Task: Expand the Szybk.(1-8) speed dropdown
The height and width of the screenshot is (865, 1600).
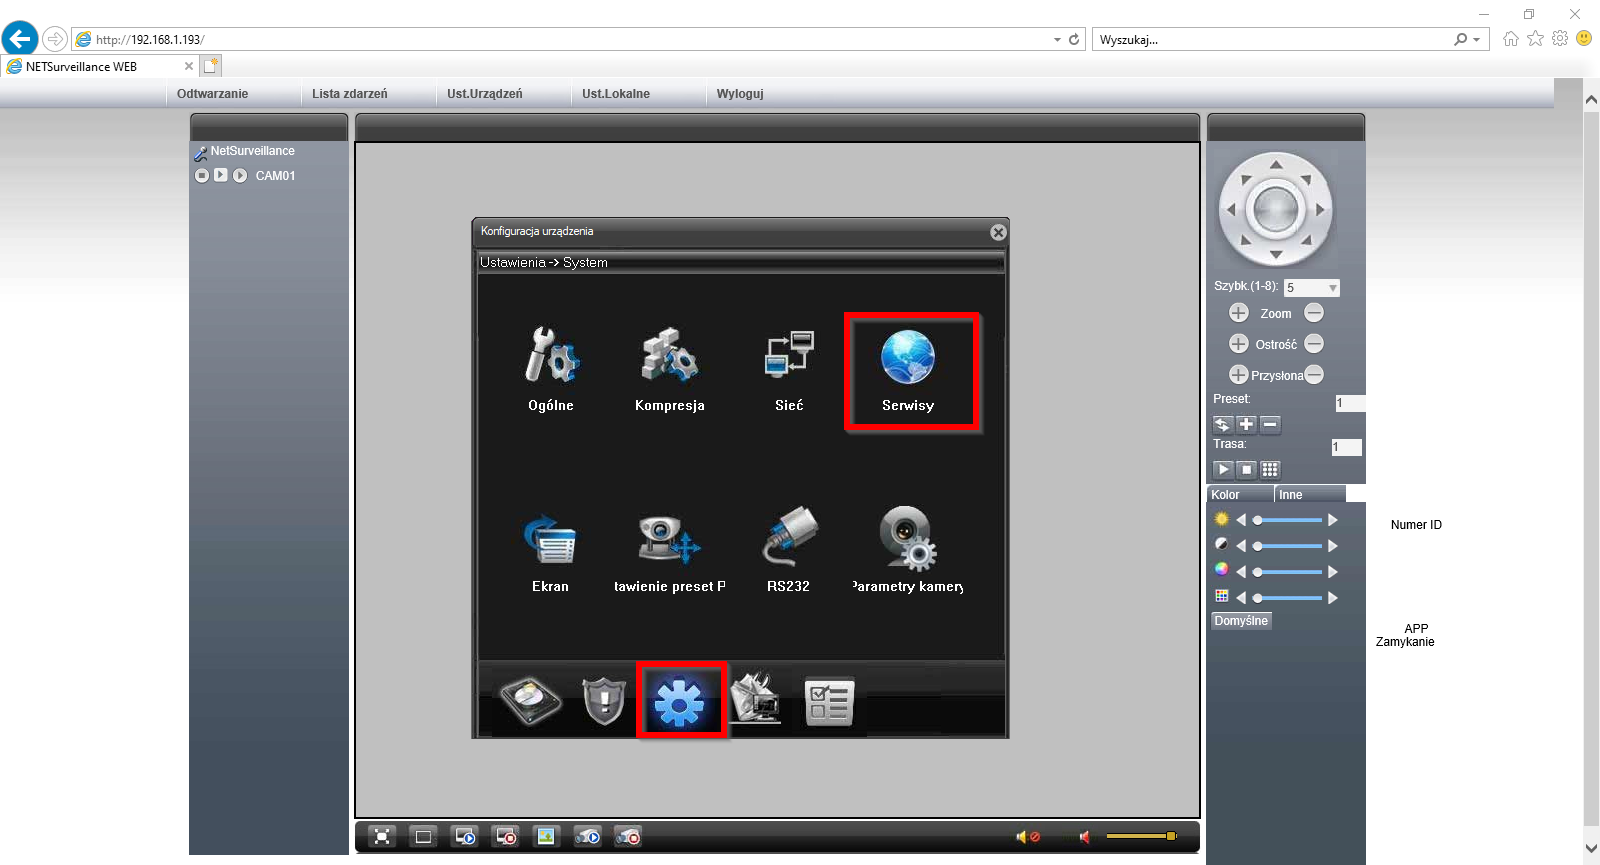Action: pos(1332,288)
